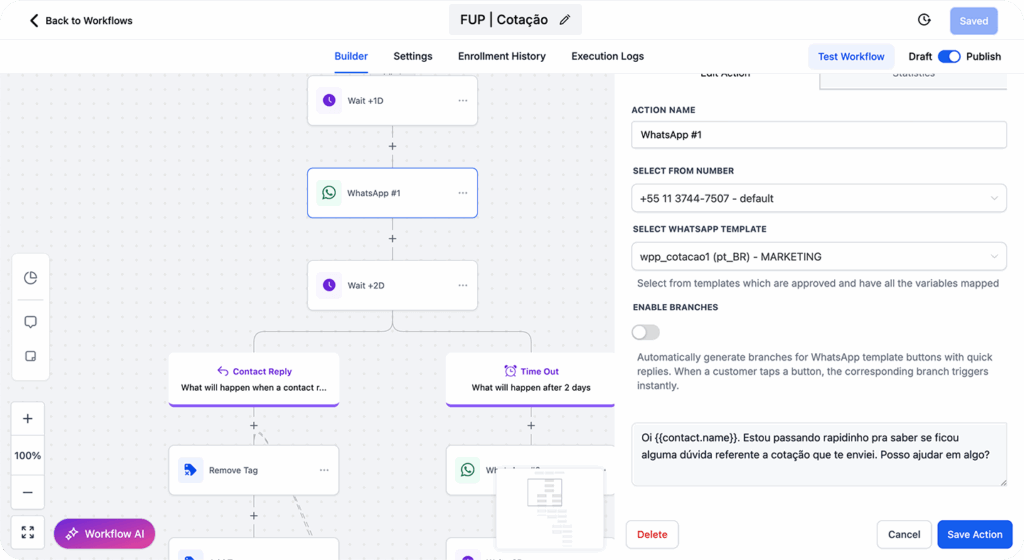
Task: Open the Wait +1D node options menu
Action: (x=463, y=101)
